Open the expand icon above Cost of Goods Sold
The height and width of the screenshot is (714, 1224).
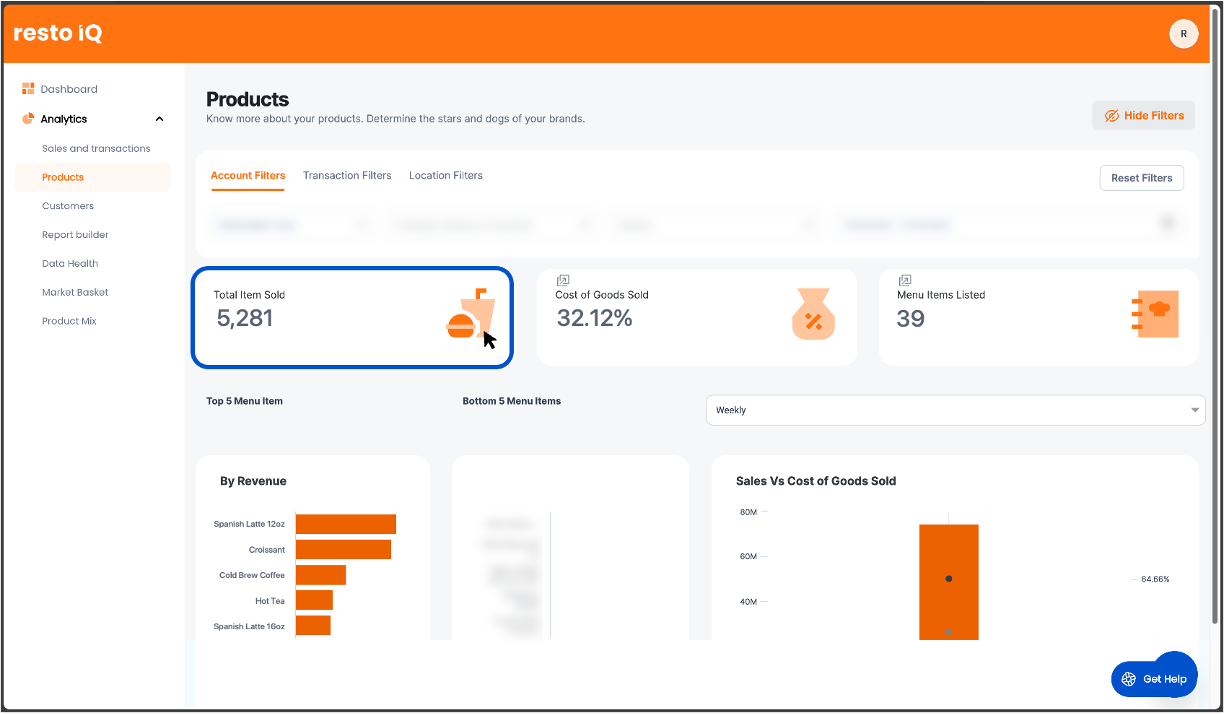(562, 280)
